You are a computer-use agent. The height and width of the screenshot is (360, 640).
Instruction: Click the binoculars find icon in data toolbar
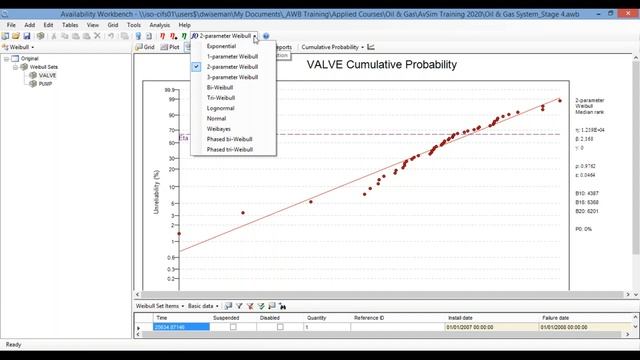tap(282, 306)
